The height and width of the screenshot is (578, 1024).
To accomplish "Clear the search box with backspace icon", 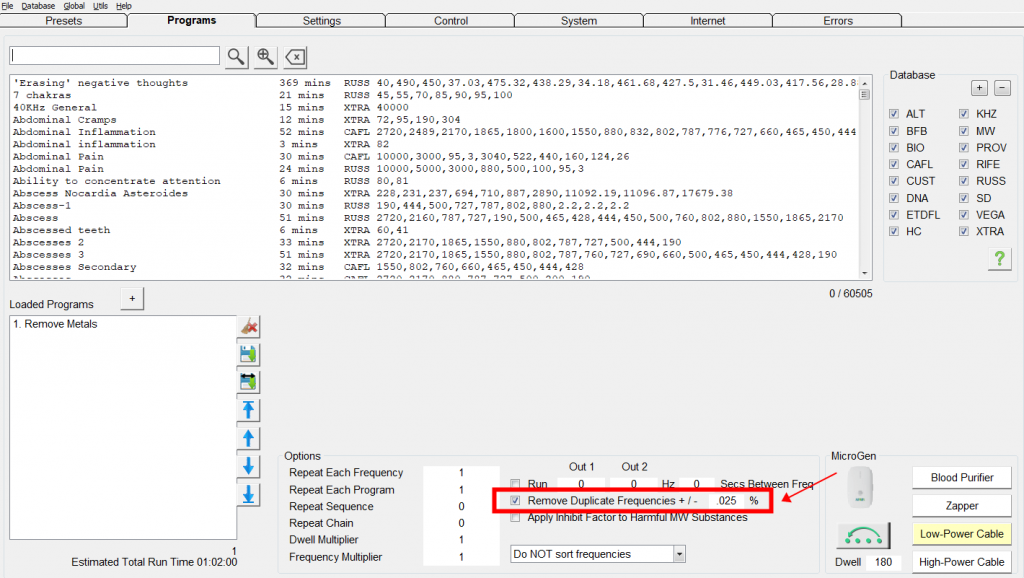I will pyautogui.click(x=295, y=56).
